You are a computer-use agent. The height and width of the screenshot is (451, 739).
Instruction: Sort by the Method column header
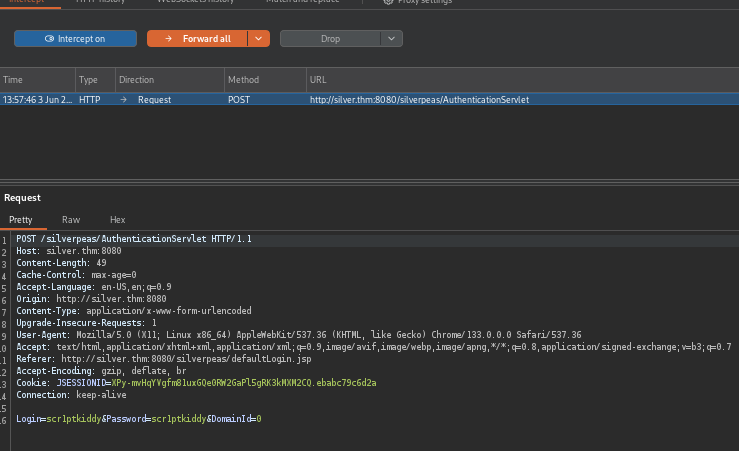tap(243, 79)
